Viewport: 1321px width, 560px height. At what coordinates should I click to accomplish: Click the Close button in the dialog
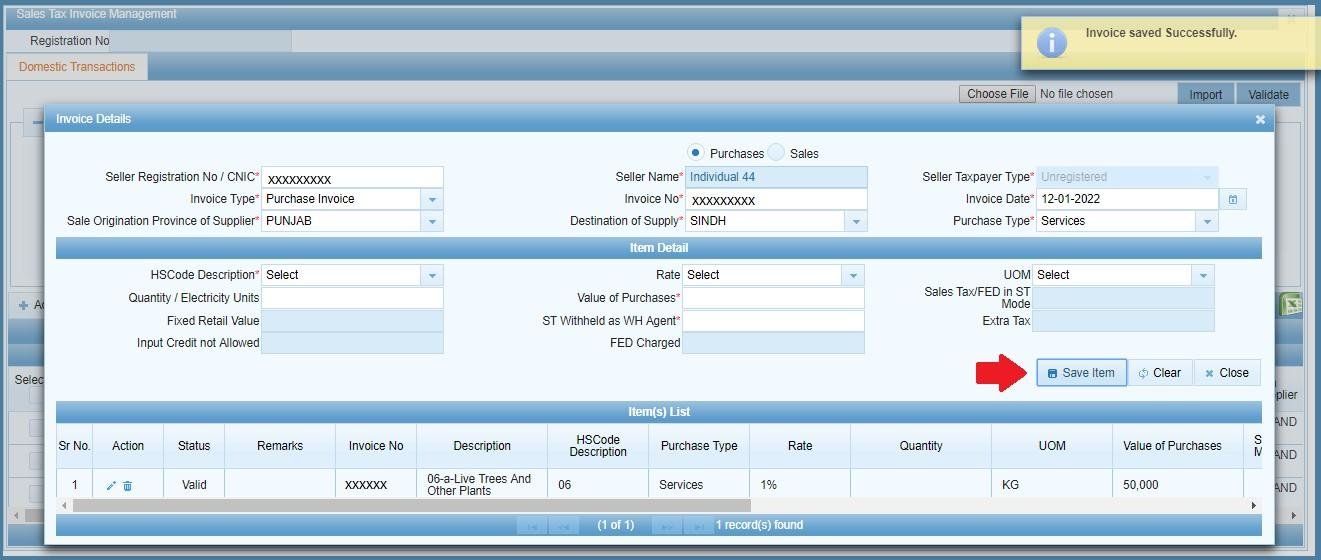click(1227, 373)
